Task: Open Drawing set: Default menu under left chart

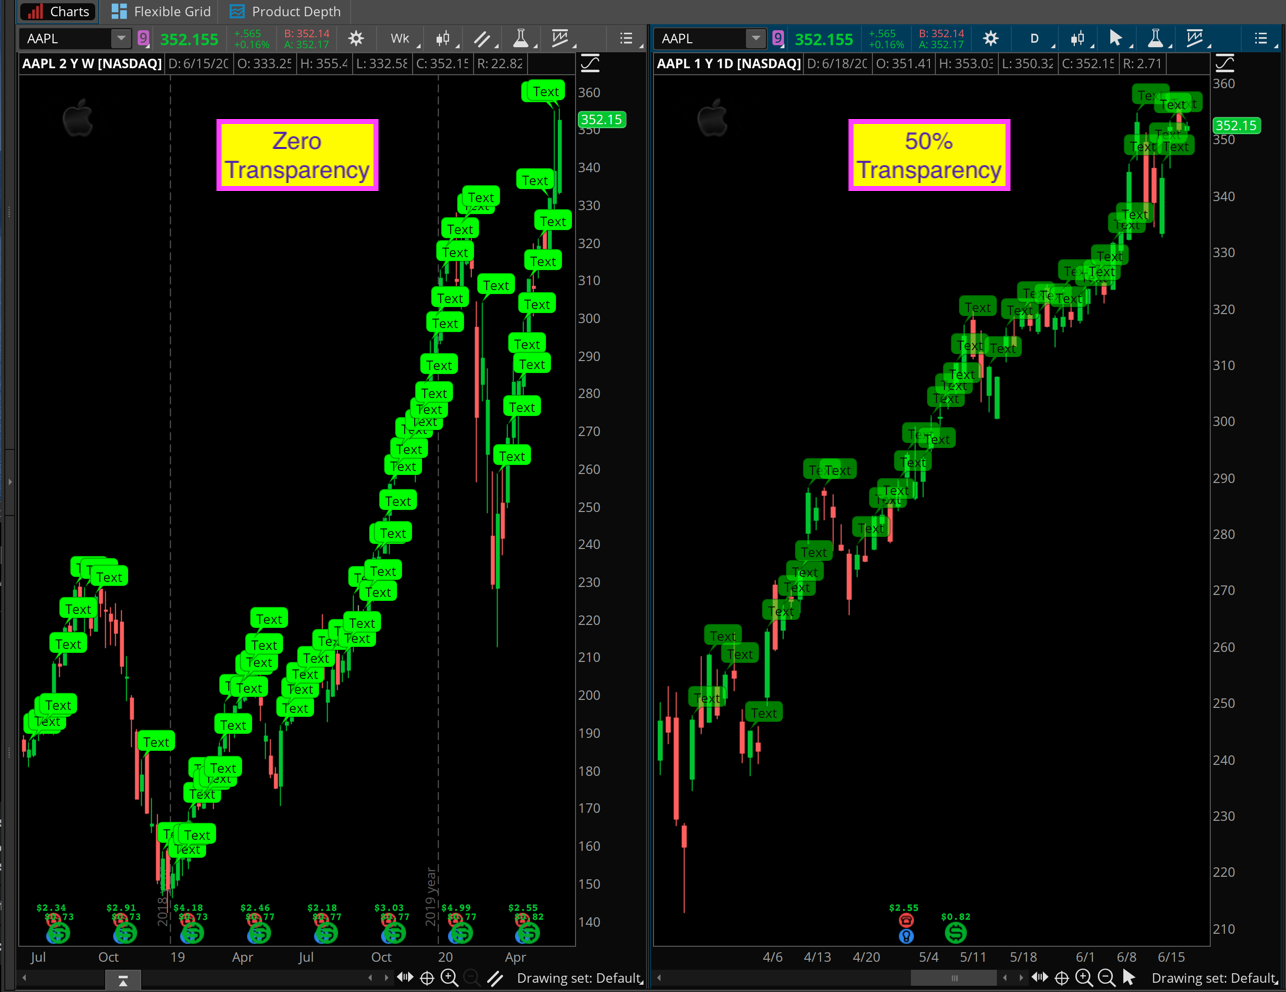Action: pyautogui.click(x=580, y=978)
